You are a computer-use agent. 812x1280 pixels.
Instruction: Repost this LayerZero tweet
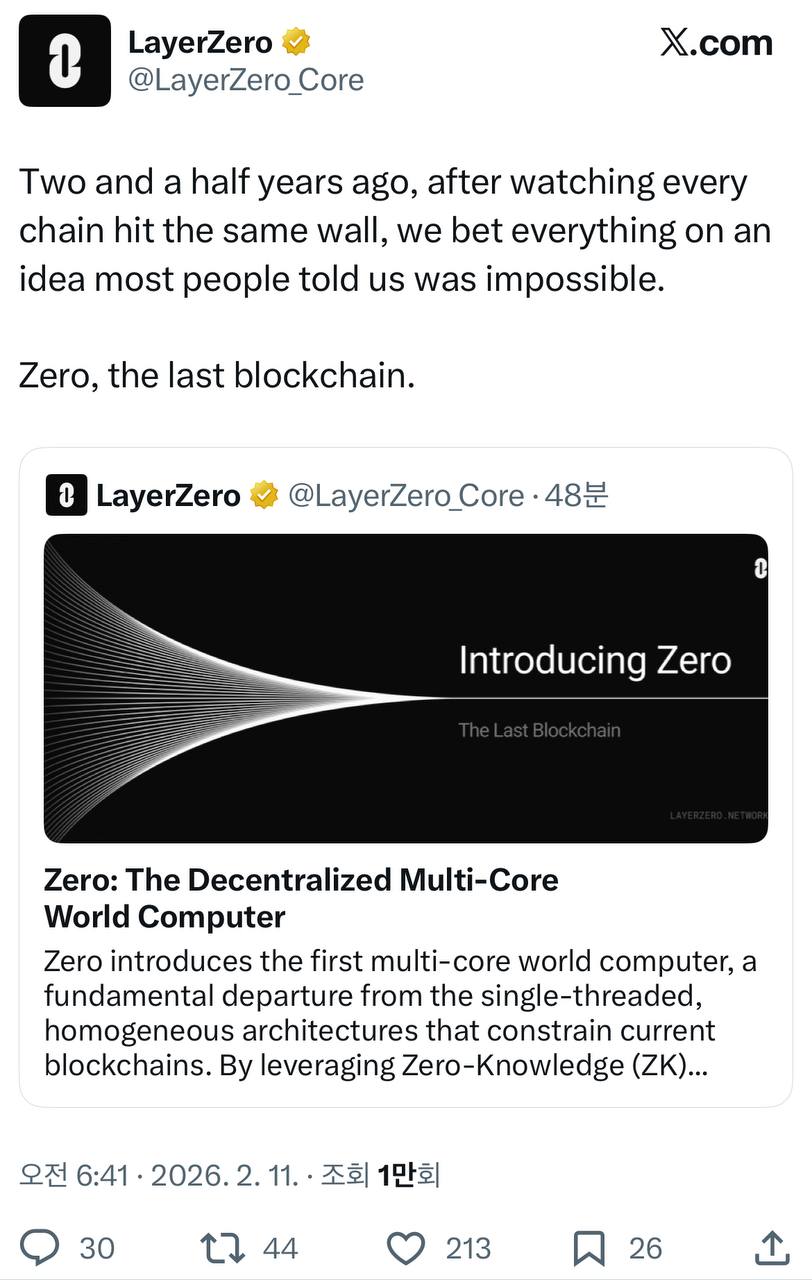pos(220,1247)
